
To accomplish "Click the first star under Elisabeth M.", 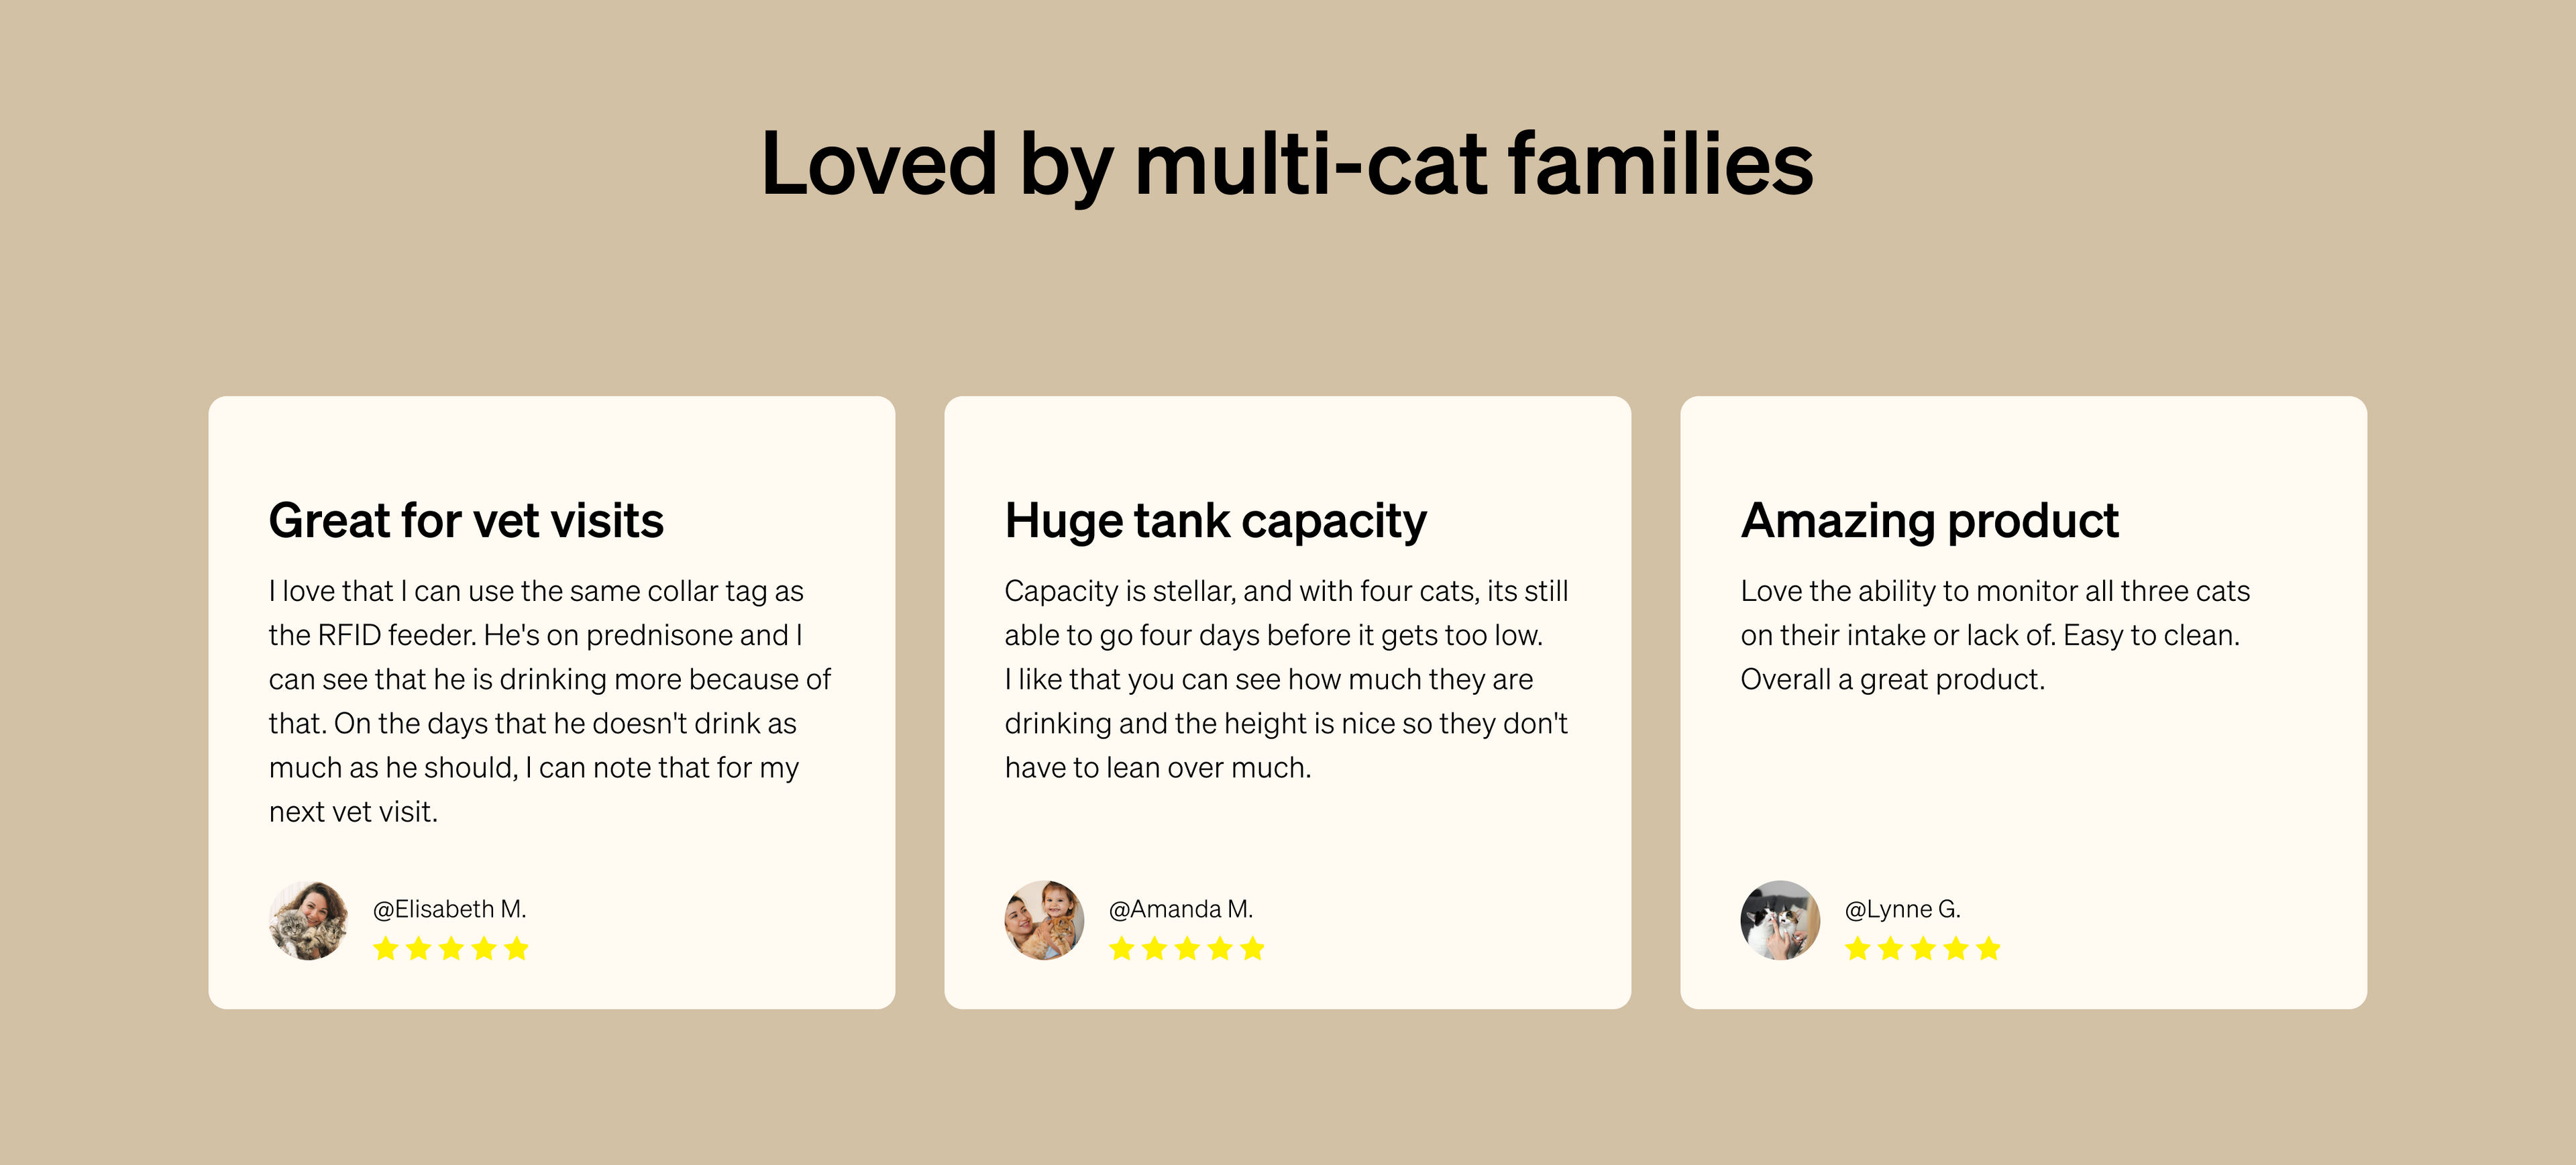I will click(386, 949).
